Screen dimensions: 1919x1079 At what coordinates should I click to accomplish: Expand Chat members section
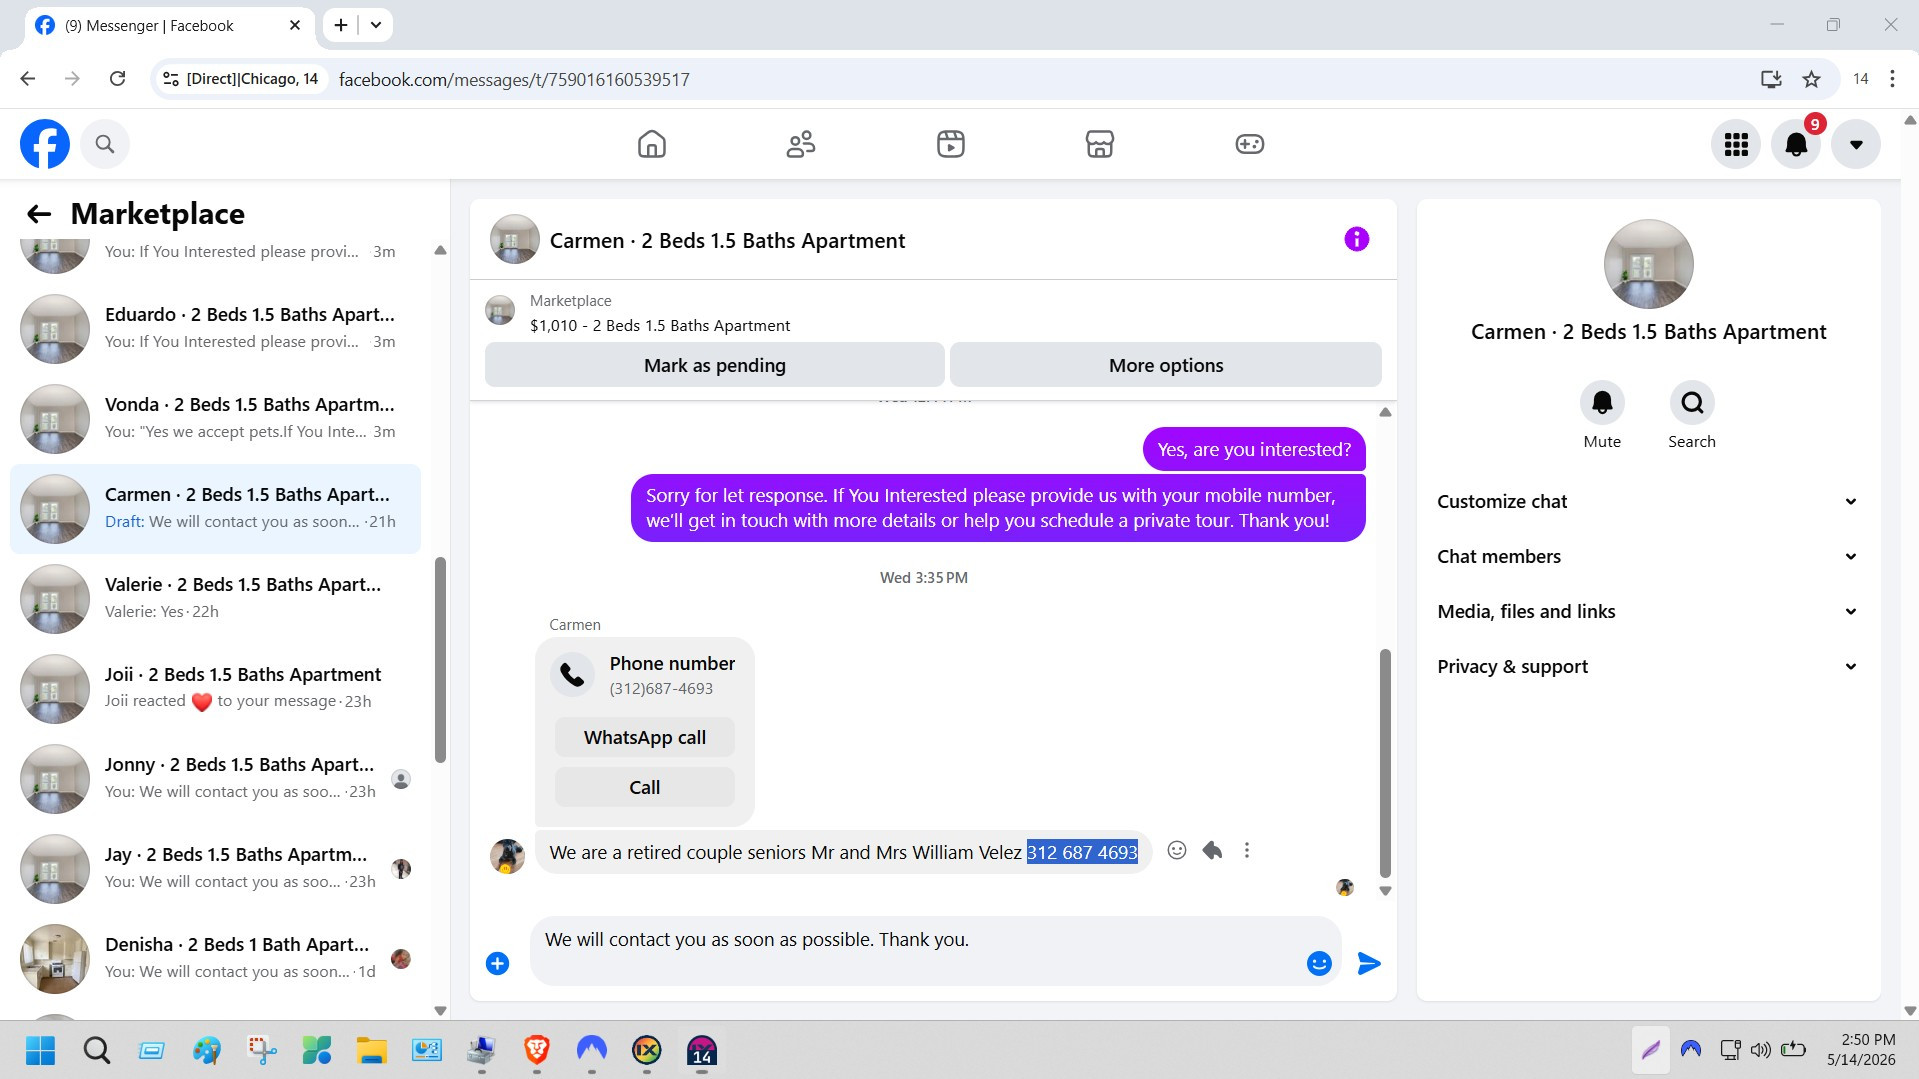(x=1648, y=556)
